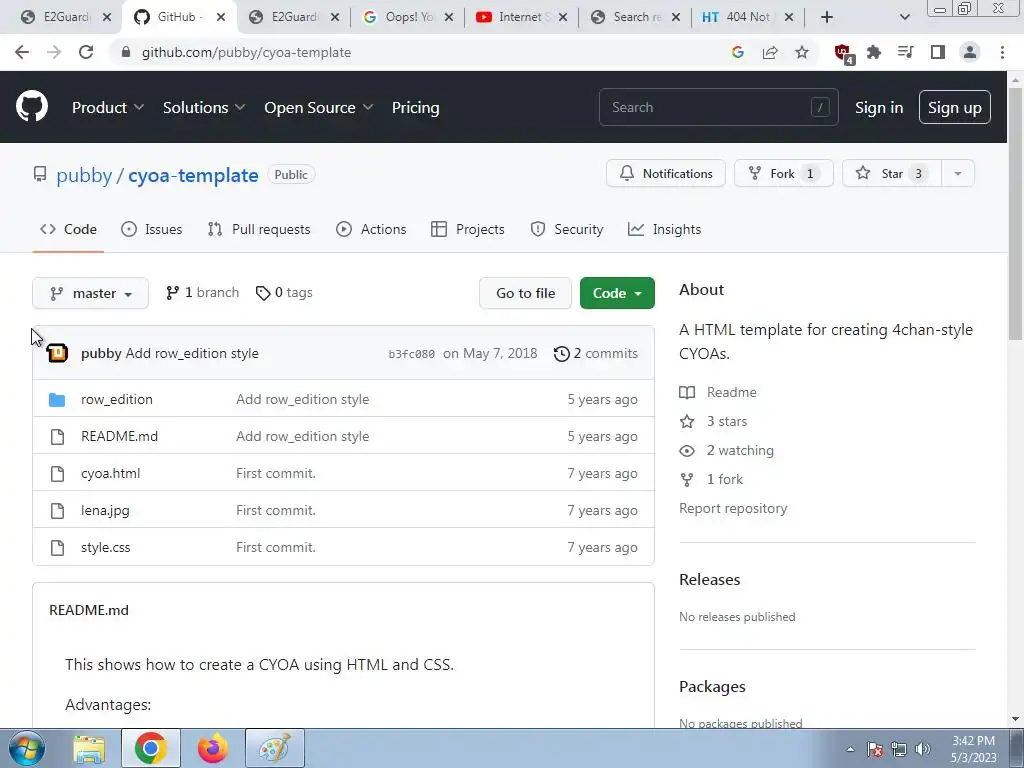Screen dimensions: 1024x768
Task: Star the repository
Action: (891, 174)
